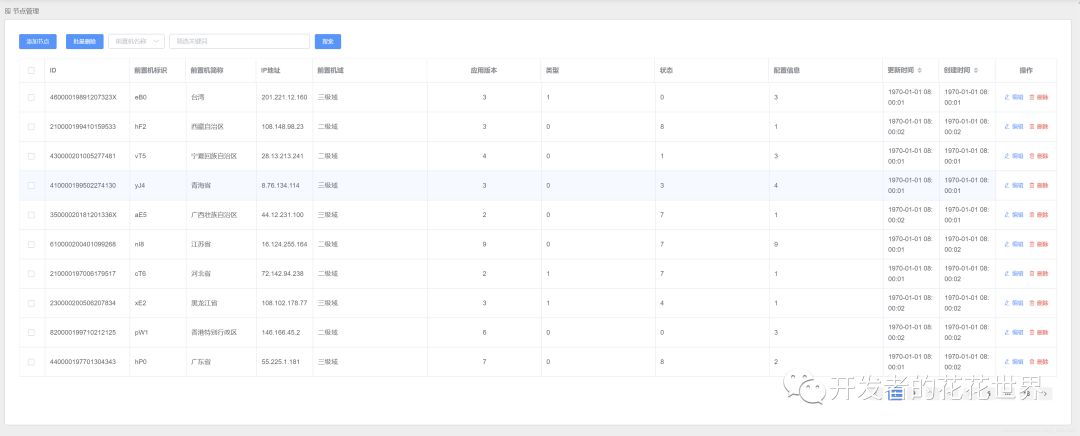
Task: Delete the hP0 node entry
Action: (x=1039, y=362)
